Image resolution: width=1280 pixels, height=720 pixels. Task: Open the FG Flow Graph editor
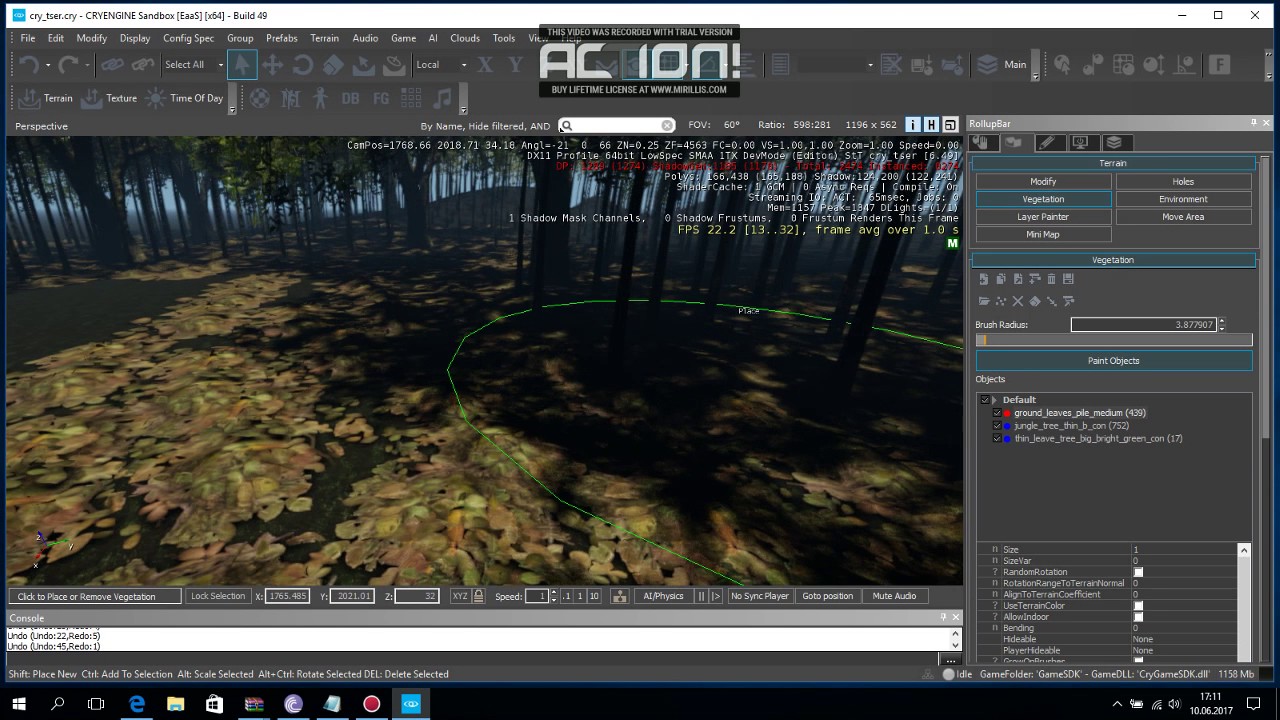pos(381,98)
